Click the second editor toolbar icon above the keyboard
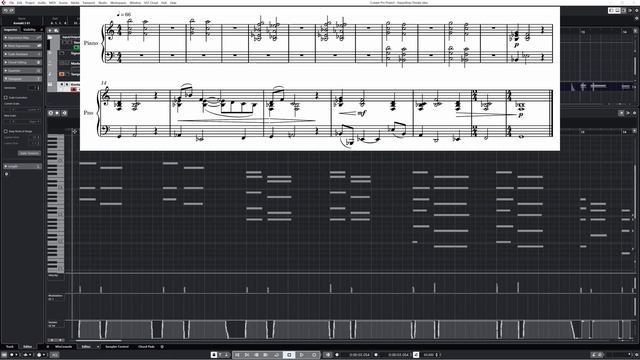 pos(58,113)
